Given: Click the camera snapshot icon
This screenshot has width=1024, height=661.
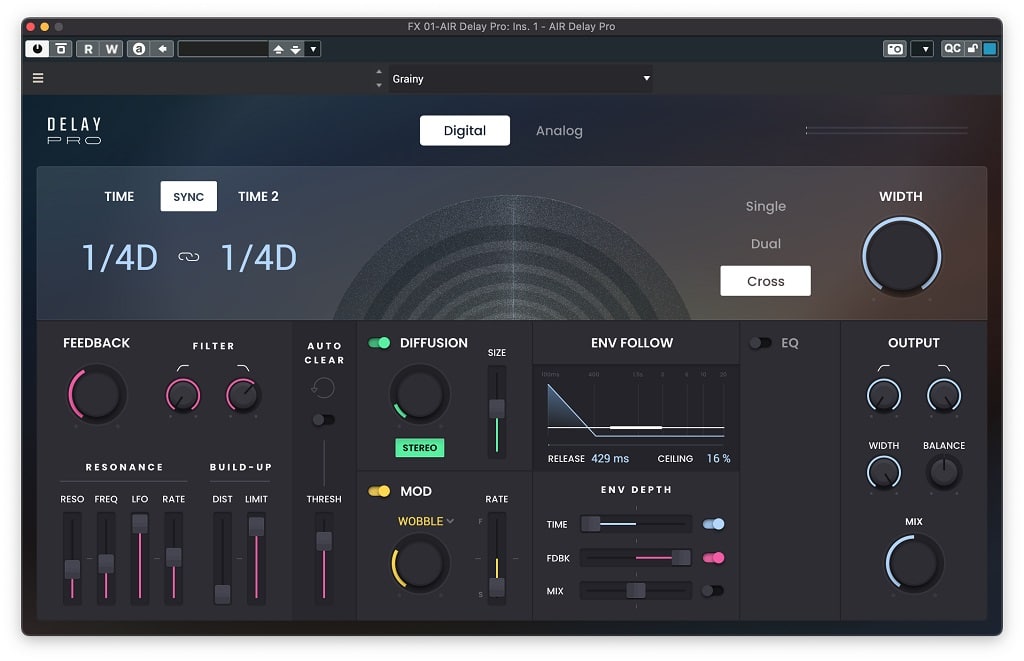Looking at the screenshot, I should click(895, 49).
